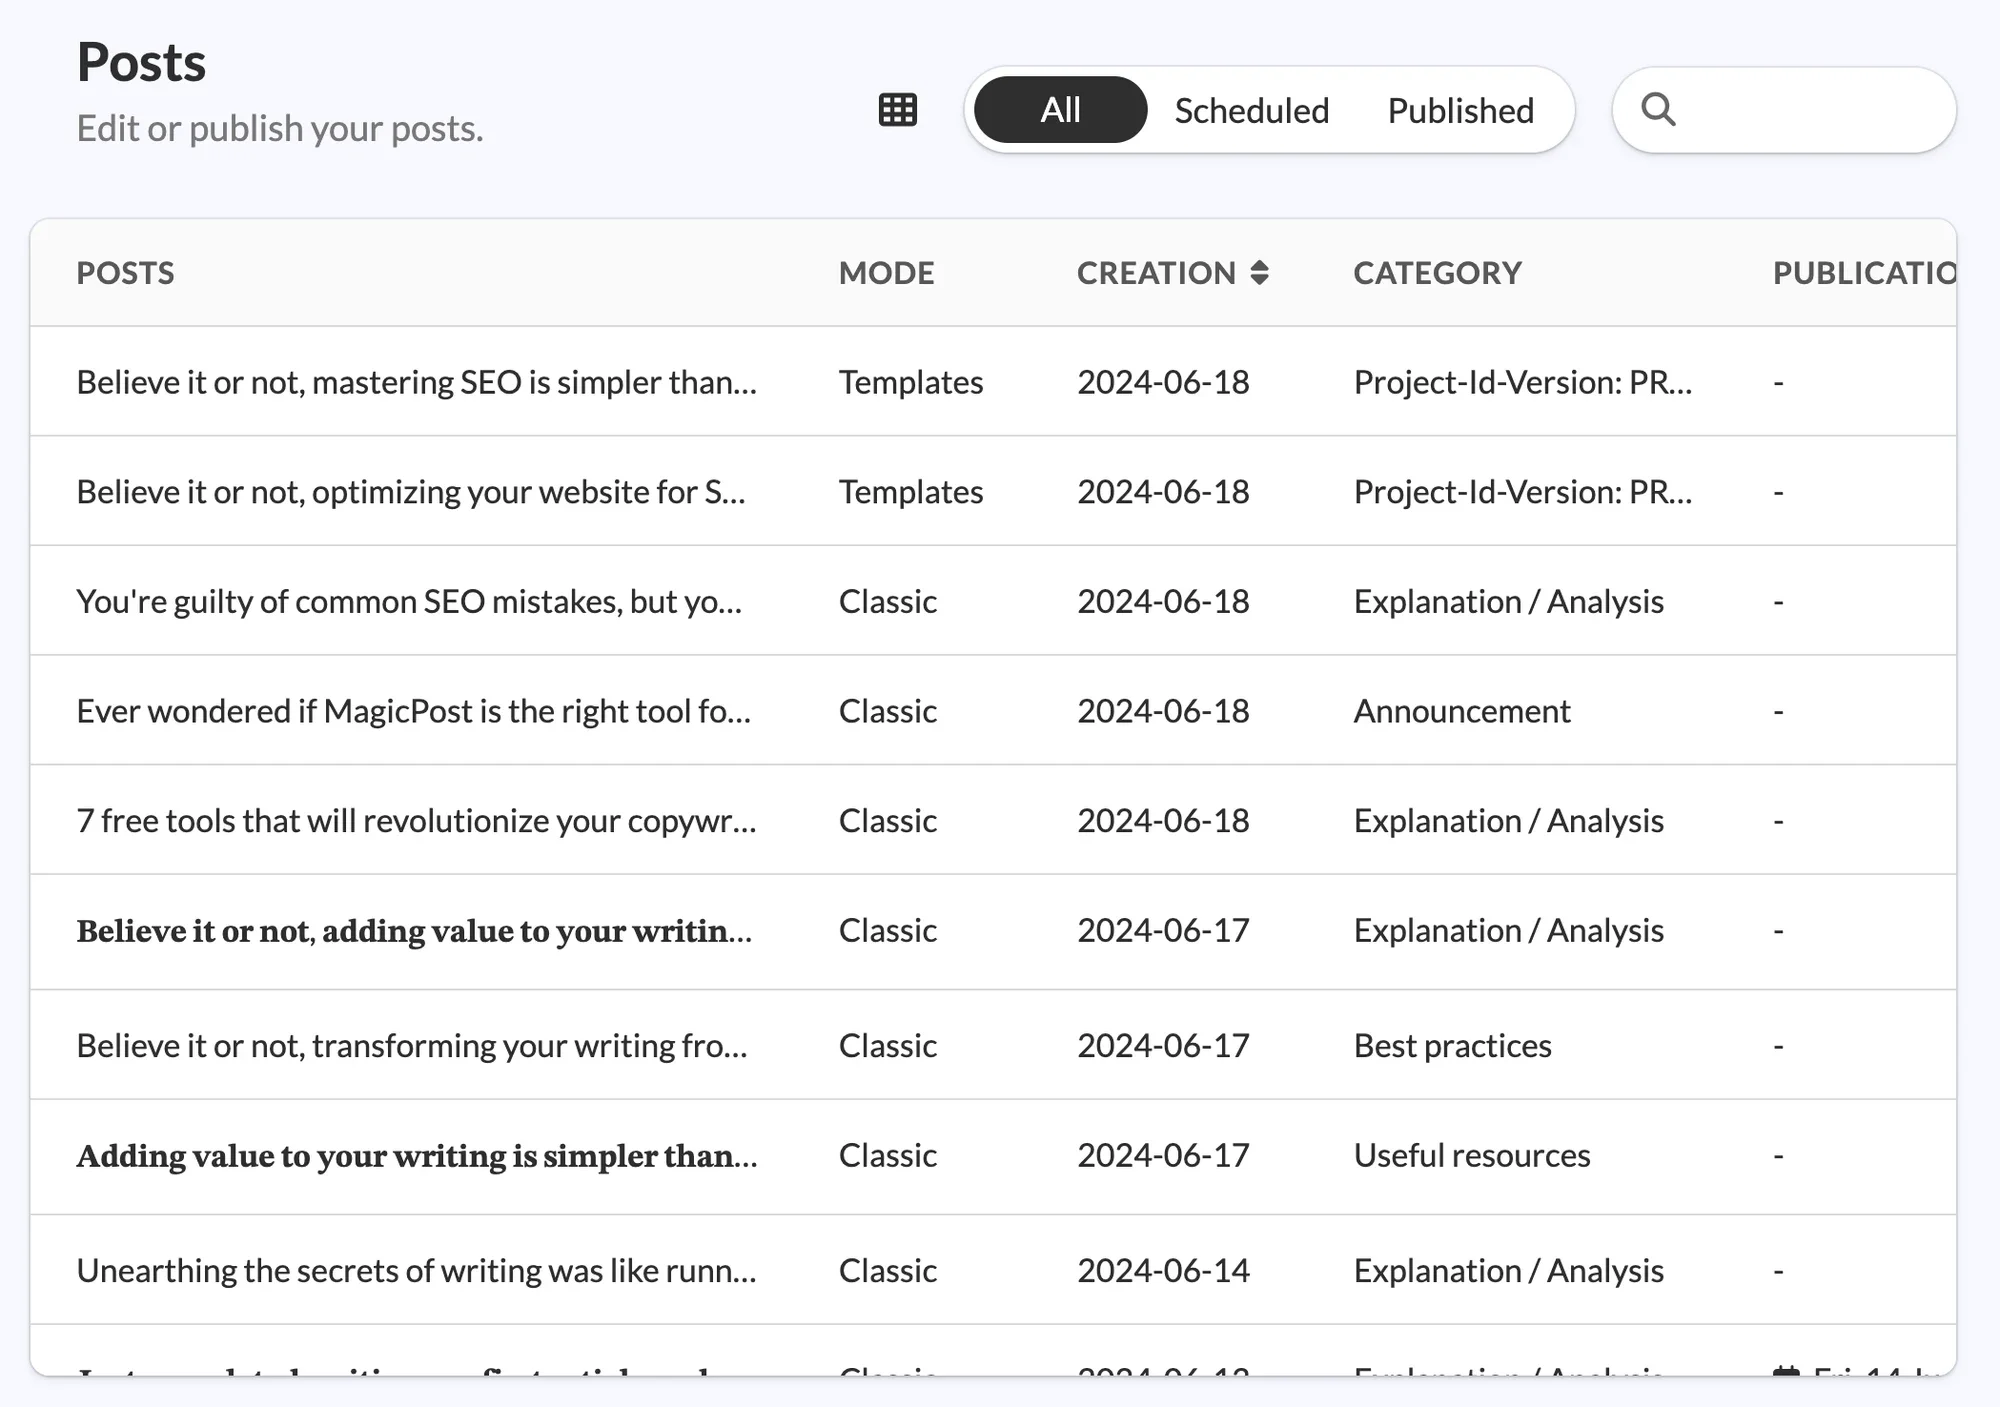The height and width of the screenshot is (1407, 2000).
Task: Toggle the Creation column sort arrows
Action: click(x=1261, y=272)
